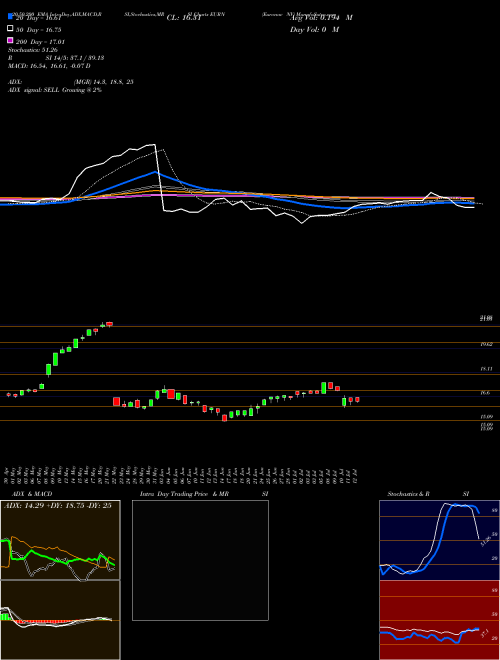Click the 'ADX & MACD' panel title
The image size is (500, 660).
pyautogui.click(x=32, y=494)
